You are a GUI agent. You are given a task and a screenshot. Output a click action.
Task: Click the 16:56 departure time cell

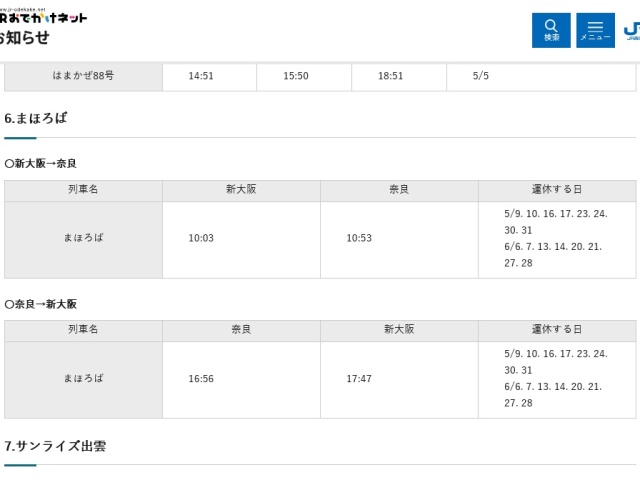[x=201, y=378]
